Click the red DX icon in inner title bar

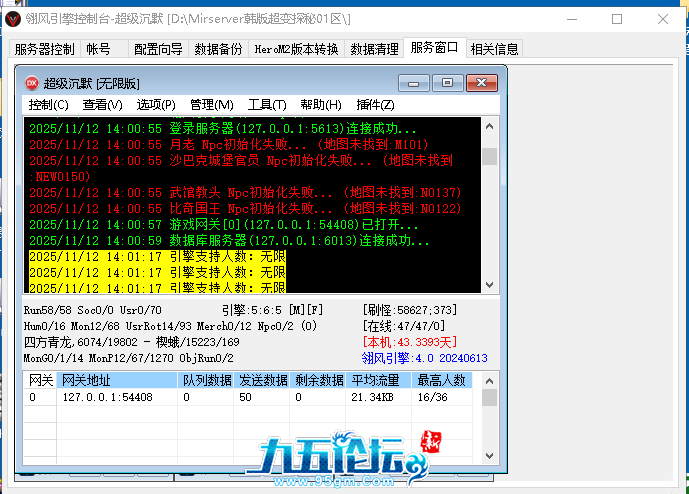tap(32, 84)
